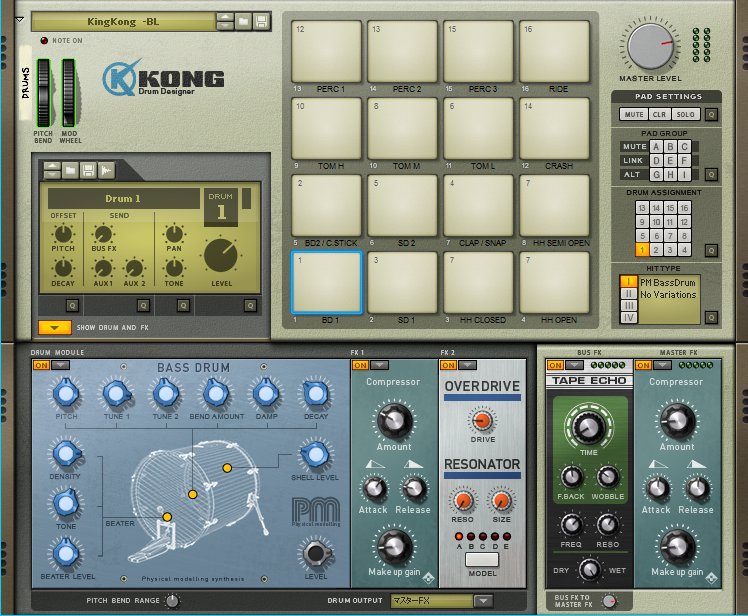Click the Pitch Bend wheel
Image resolution: width=748 pixels, height=616 pixels.
(43, 93)
